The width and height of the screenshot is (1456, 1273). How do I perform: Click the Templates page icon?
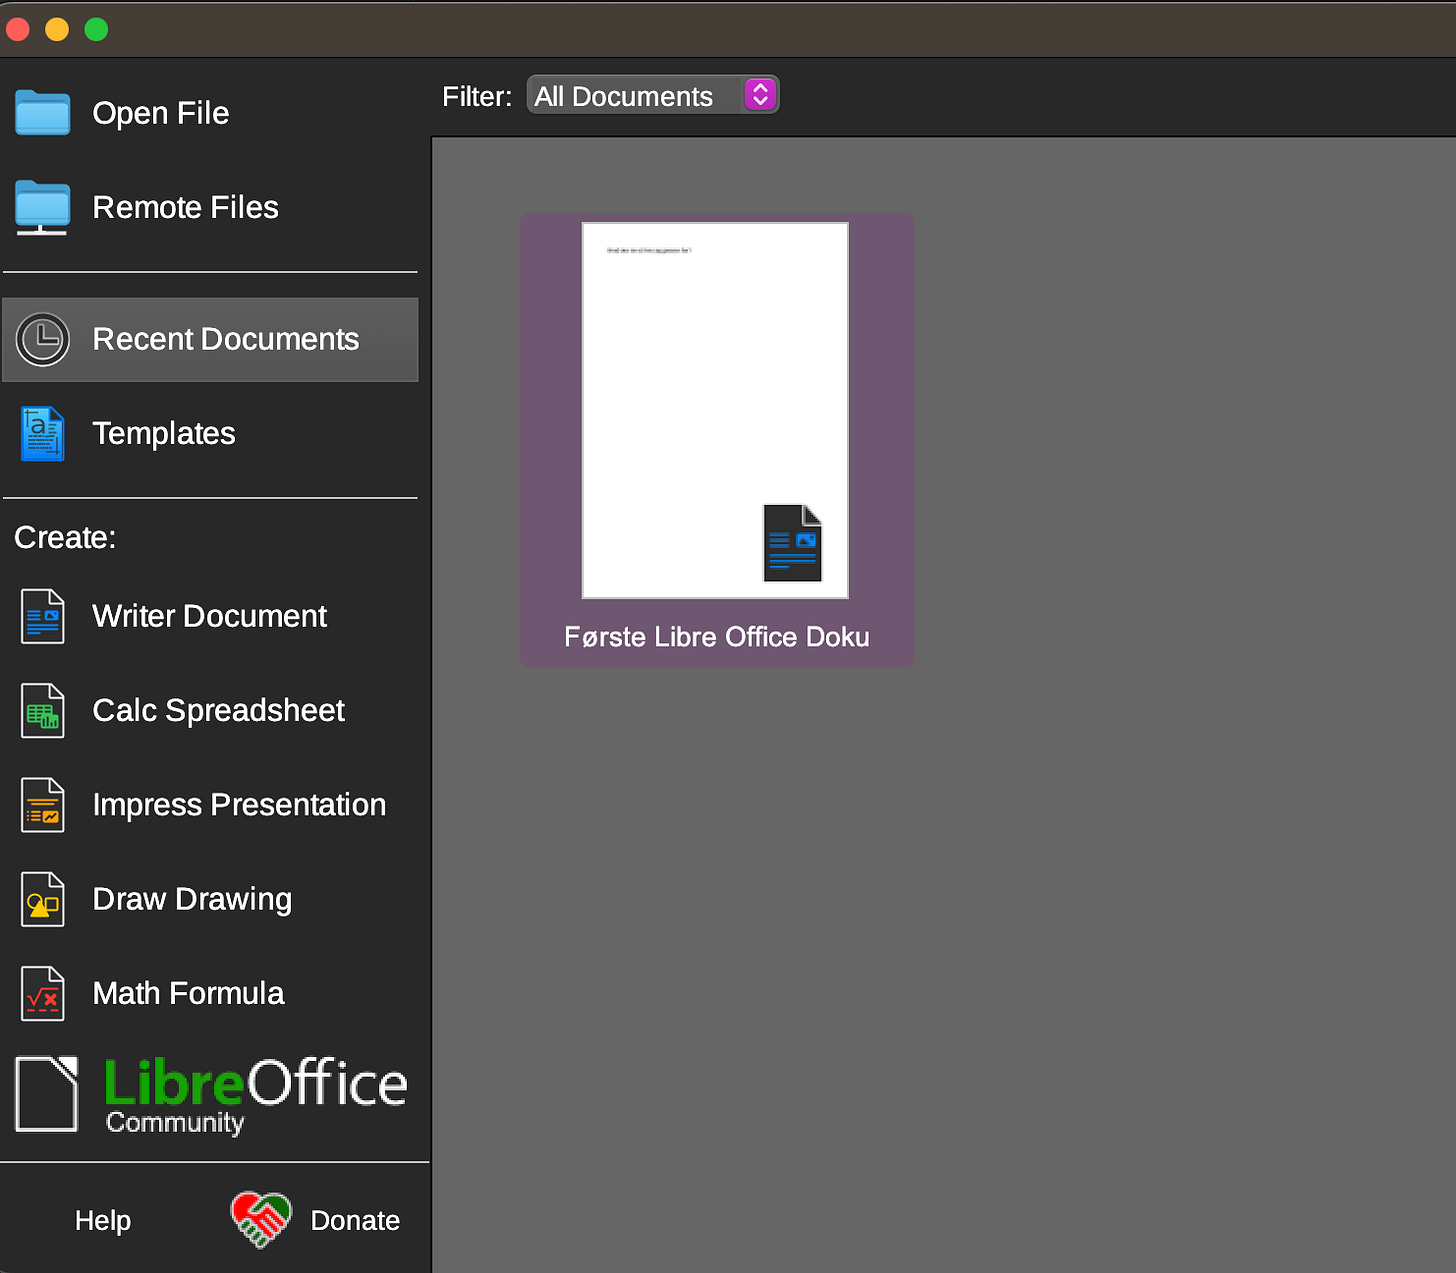click(x=42, y=434)
